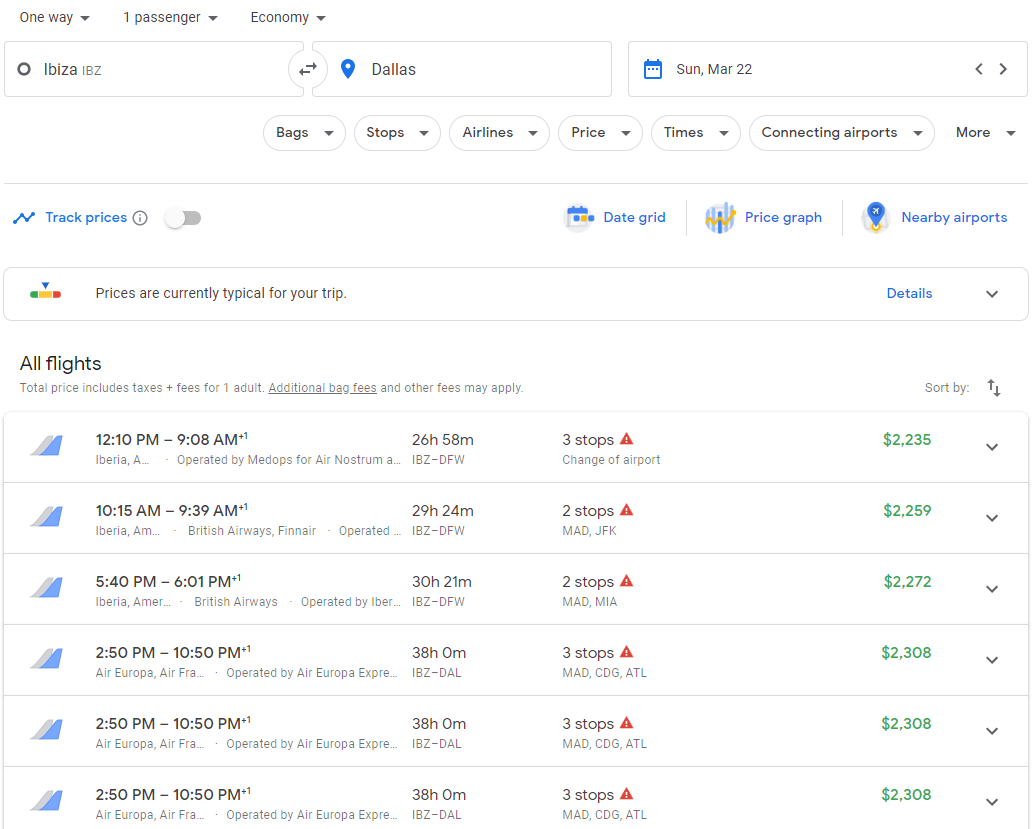
Task: Click the warning icon next to 3 stops
Action: tap(626, 438)
